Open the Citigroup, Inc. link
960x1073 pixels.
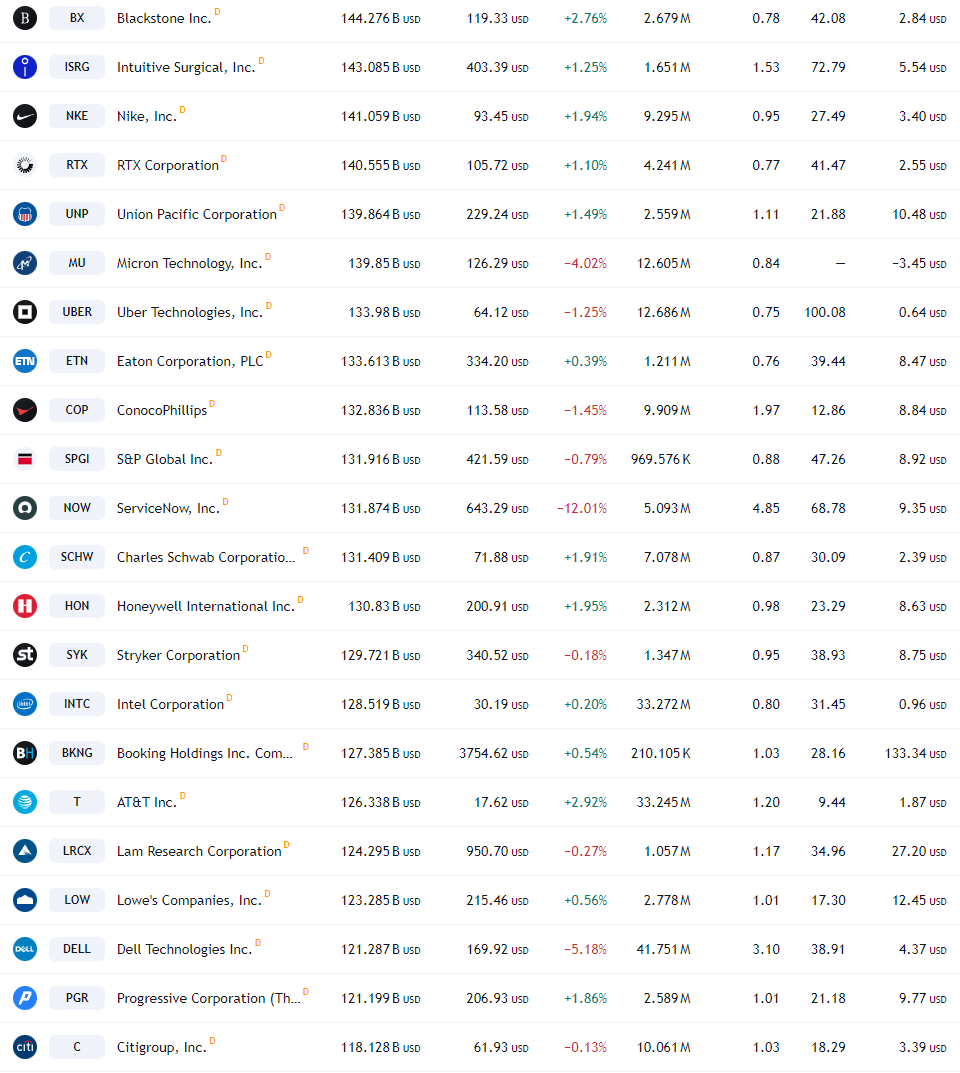pyautogui.click(x=161, y=1048)
